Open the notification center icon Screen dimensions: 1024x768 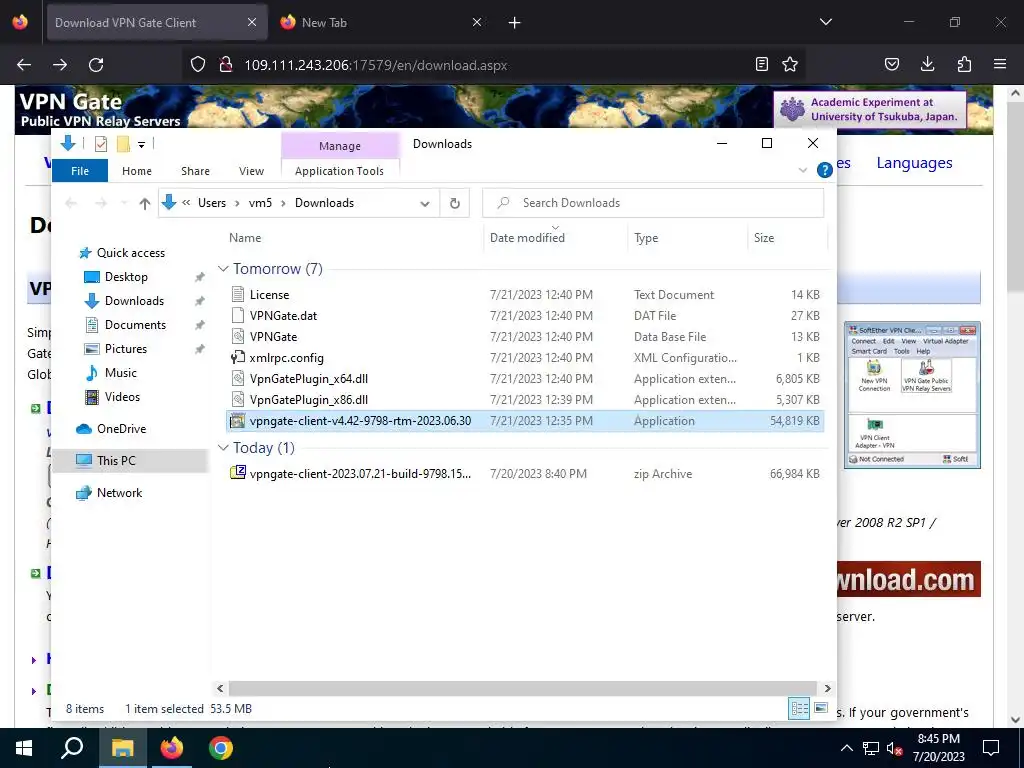(x=991, y=748)
